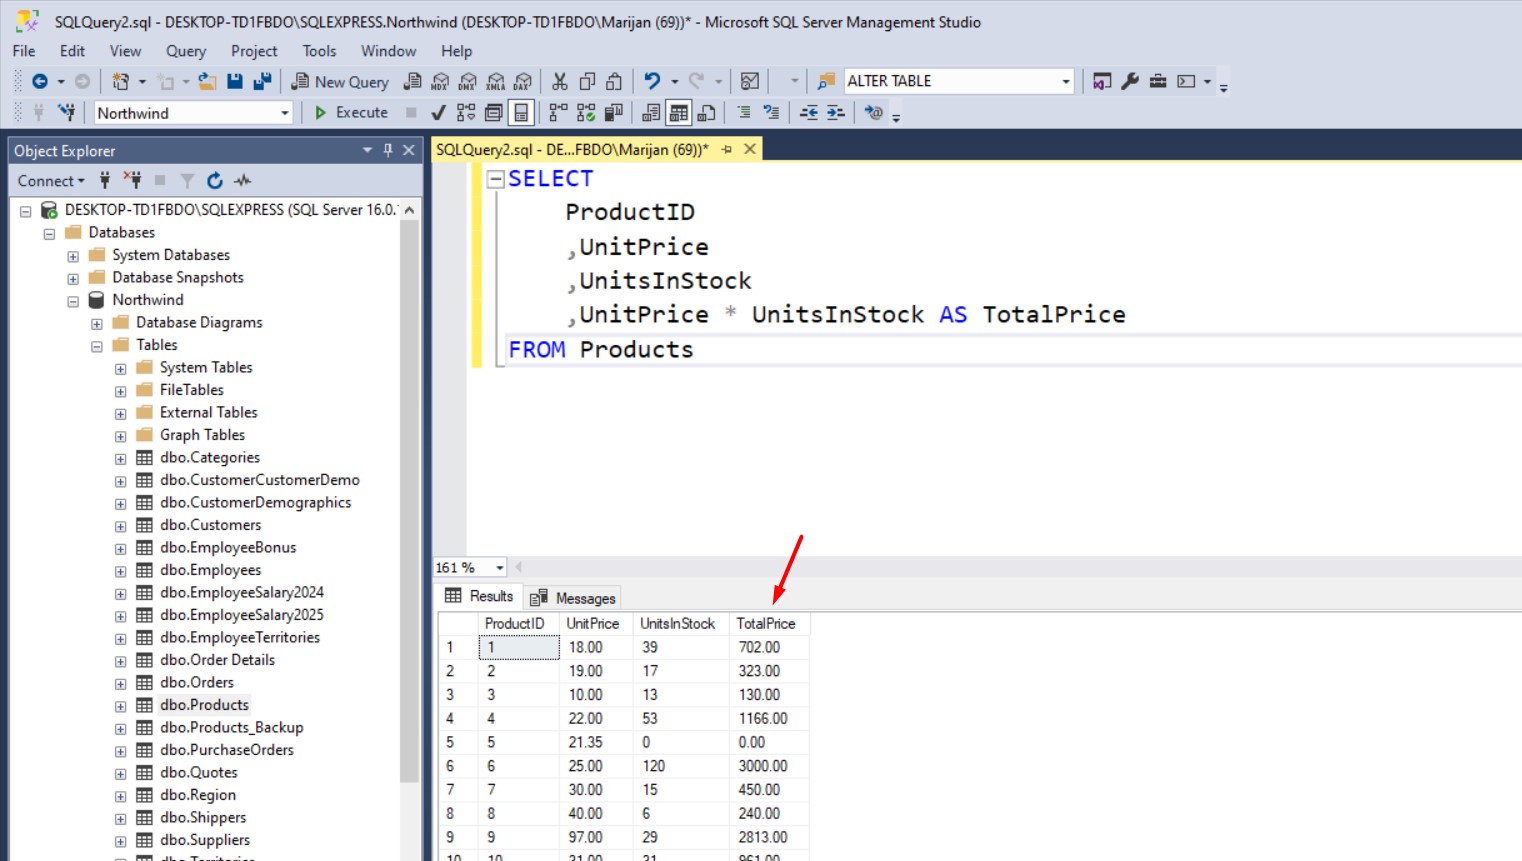
Task: Open an Analysis Services DAX query
Action: click(523, 82)
